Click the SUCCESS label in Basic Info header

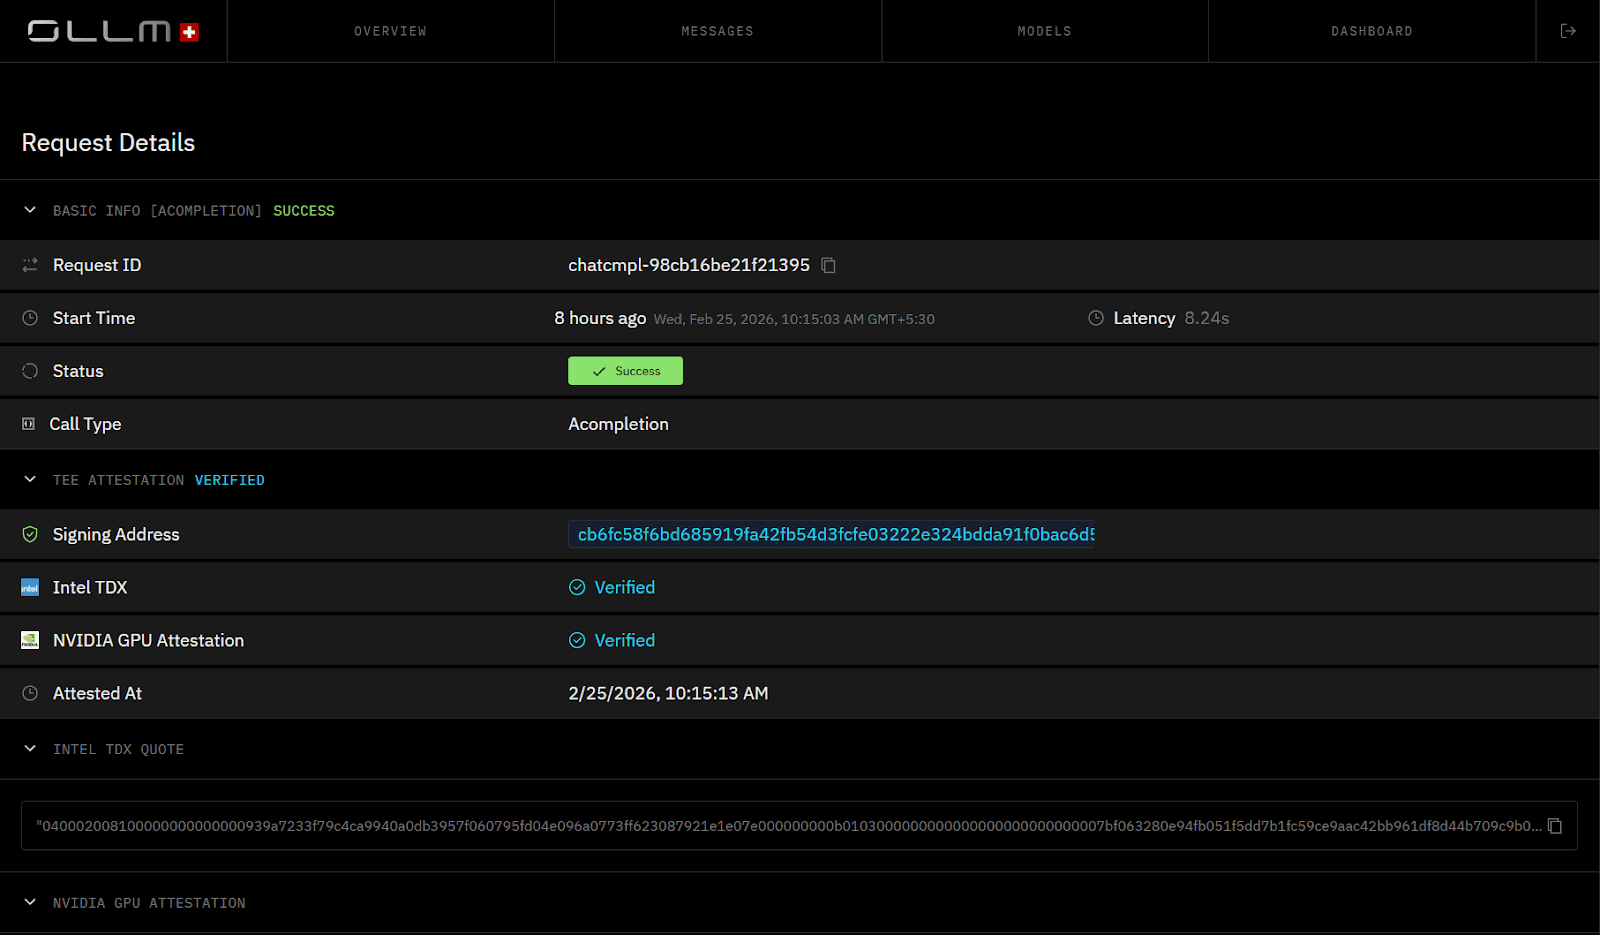click(304, 211)
